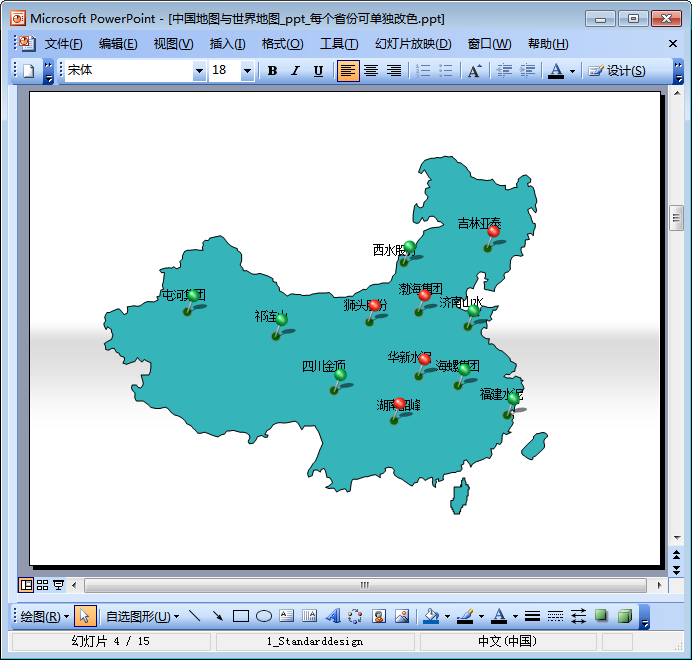The image size is (692, 660).
Task: Select the arrow Select Objects tool
Action: pyautogui.click(x=85, y=616)
